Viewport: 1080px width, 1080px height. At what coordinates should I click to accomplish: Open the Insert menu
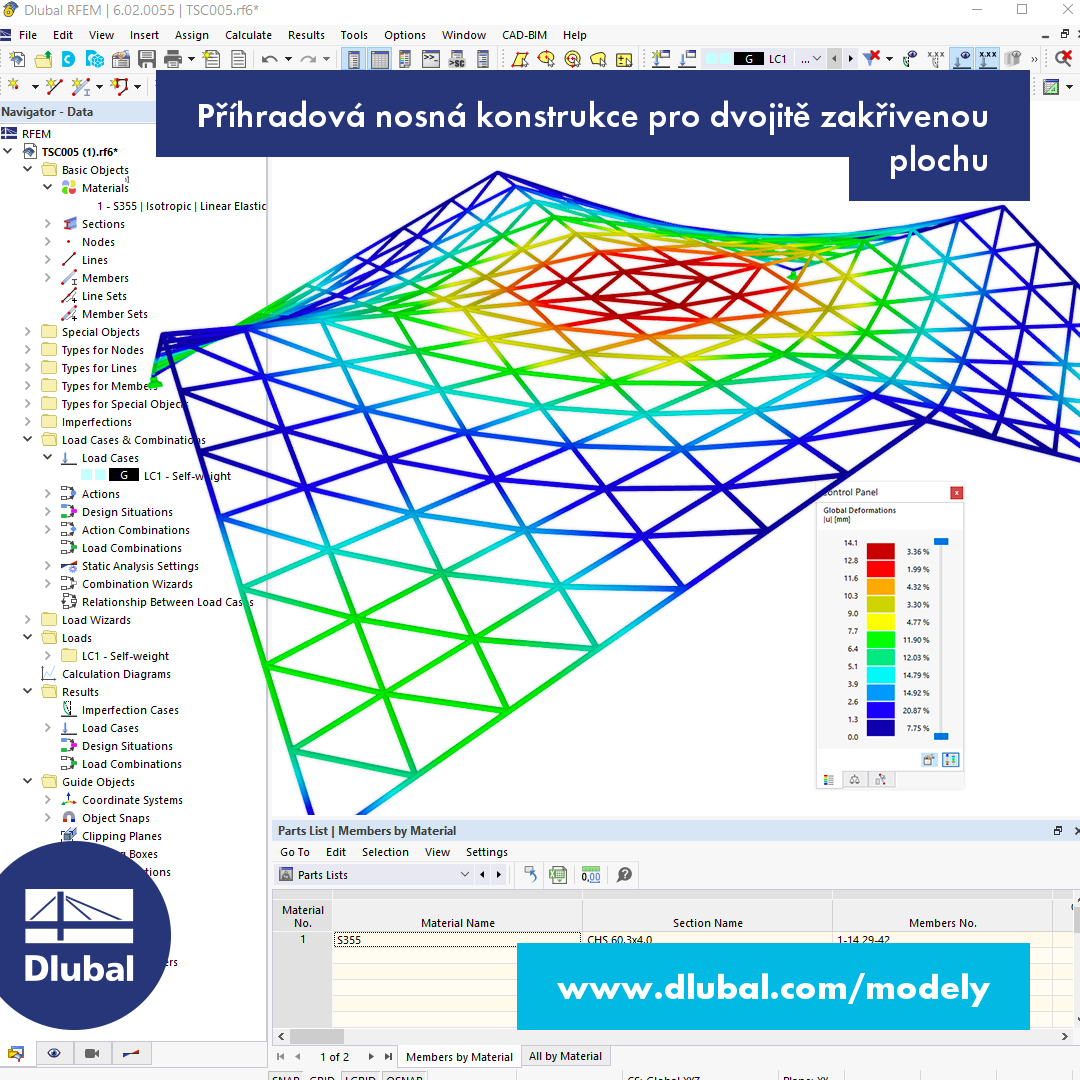pos(144,35)
